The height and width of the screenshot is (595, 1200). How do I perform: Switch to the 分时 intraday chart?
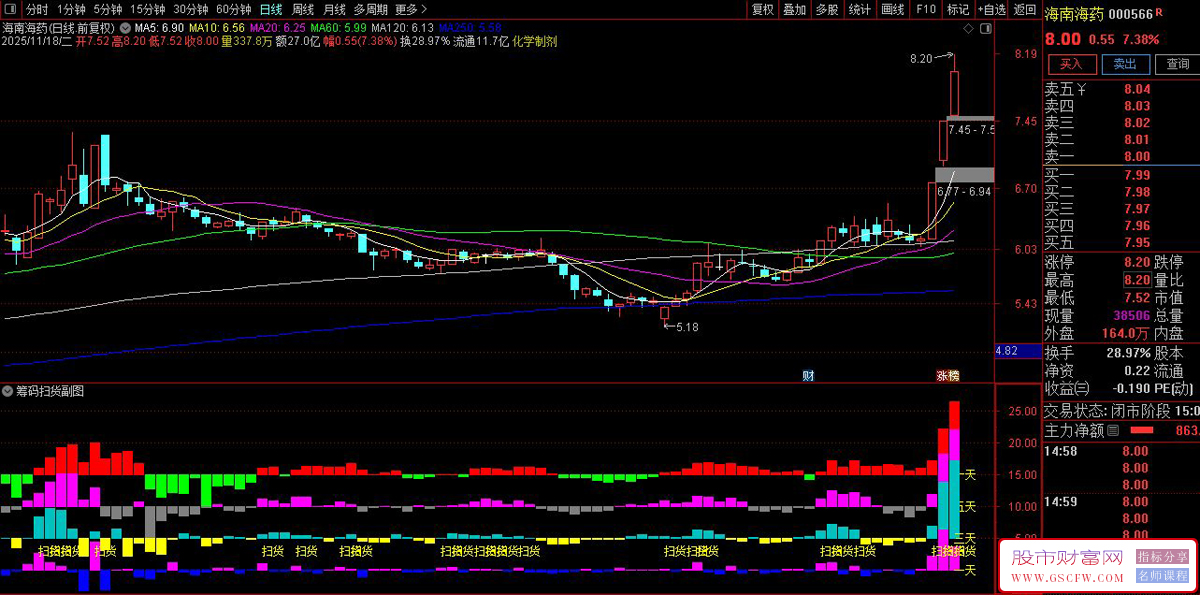click(x=37, y=9)
